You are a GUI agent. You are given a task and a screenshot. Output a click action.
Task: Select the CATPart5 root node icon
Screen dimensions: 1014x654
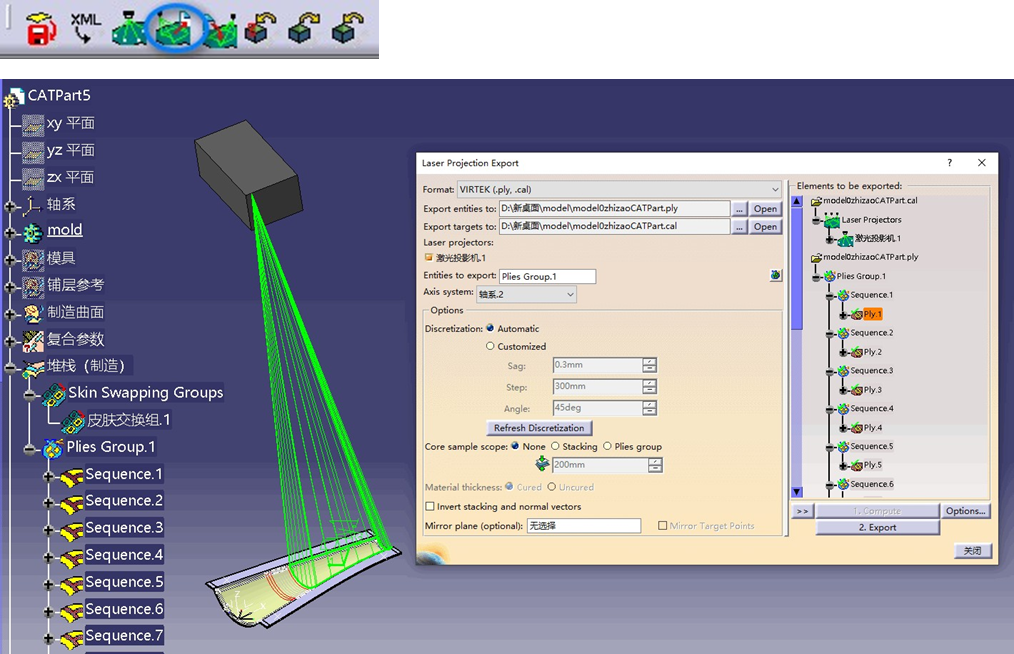click(14, 98)
